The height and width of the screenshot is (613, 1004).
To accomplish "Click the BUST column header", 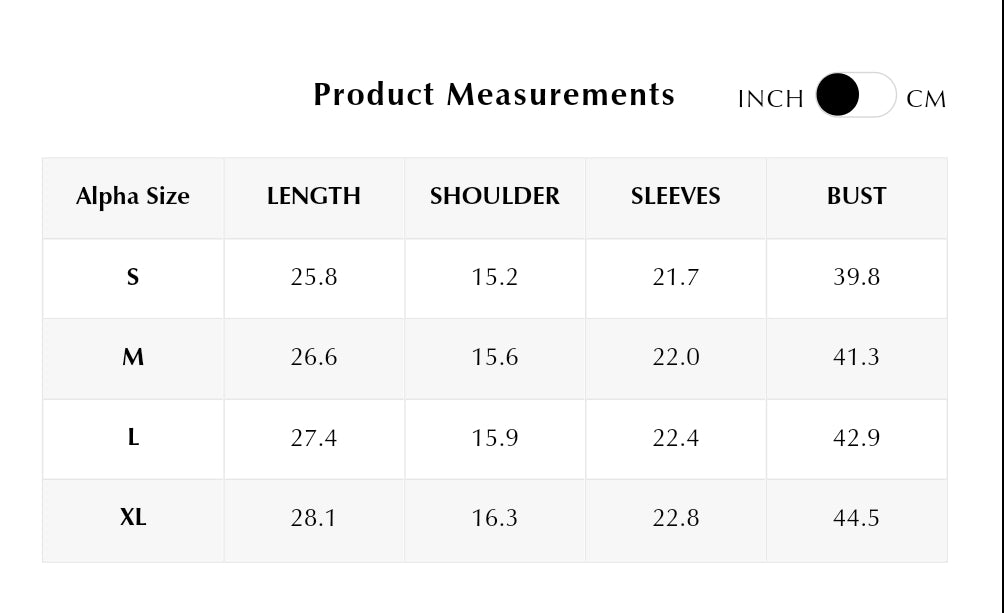I will pos(857,196).
